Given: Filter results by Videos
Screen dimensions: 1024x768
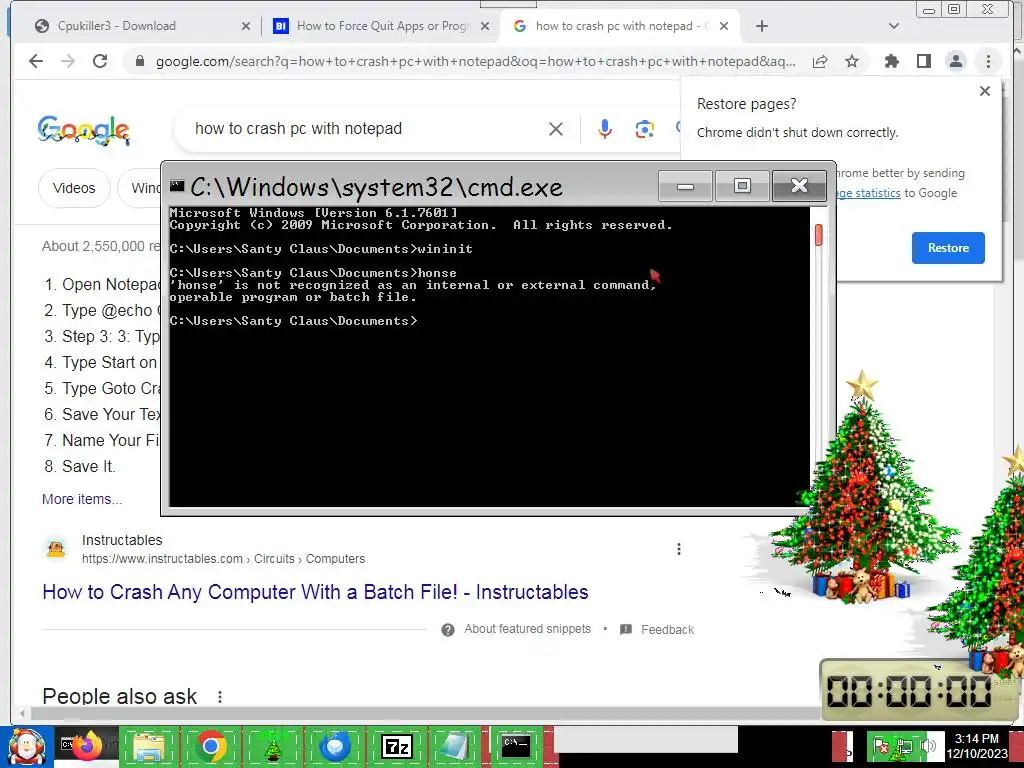Looking at the screenshot, I should (x=74, y=188).
